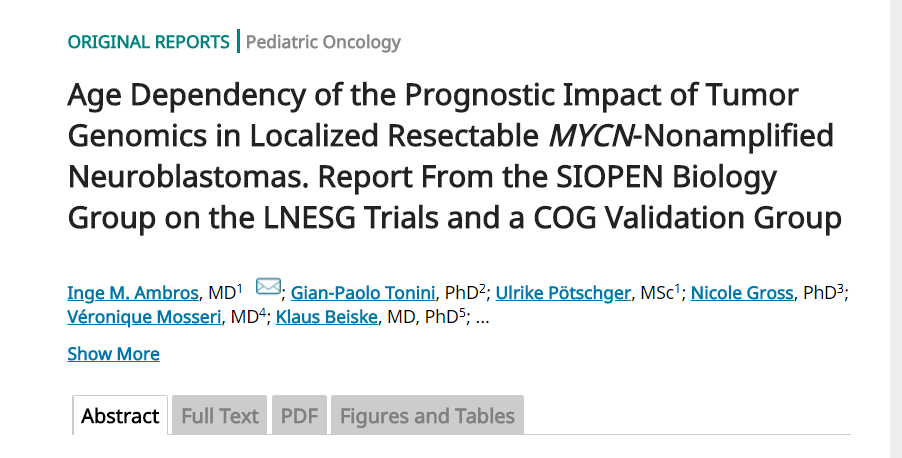
Task: Switch to the Abstract tab
Action: pos(120,416)
